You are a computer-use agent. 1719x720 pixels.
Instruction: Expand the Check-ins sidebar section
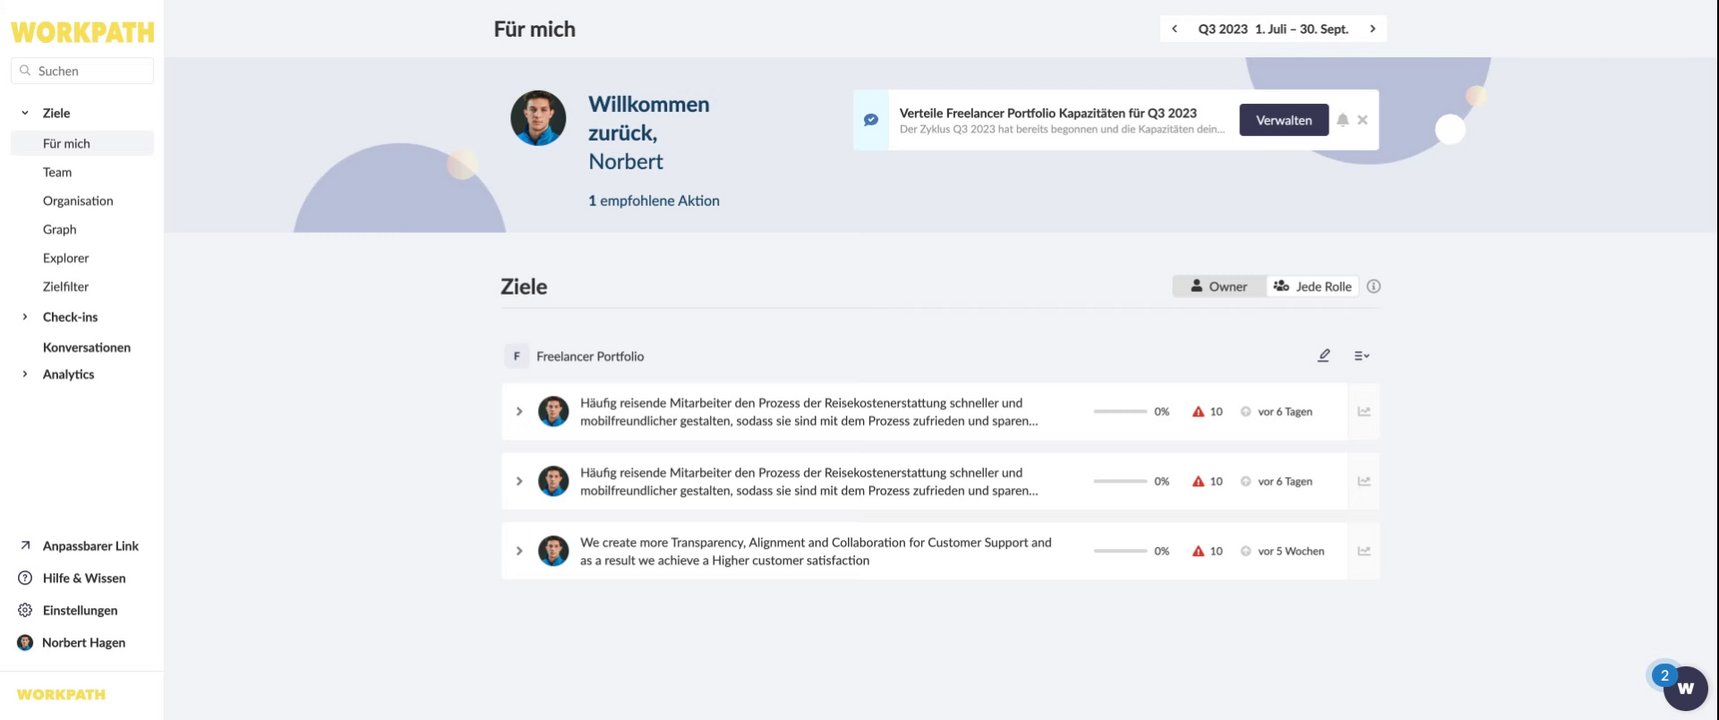coord(25,317)
